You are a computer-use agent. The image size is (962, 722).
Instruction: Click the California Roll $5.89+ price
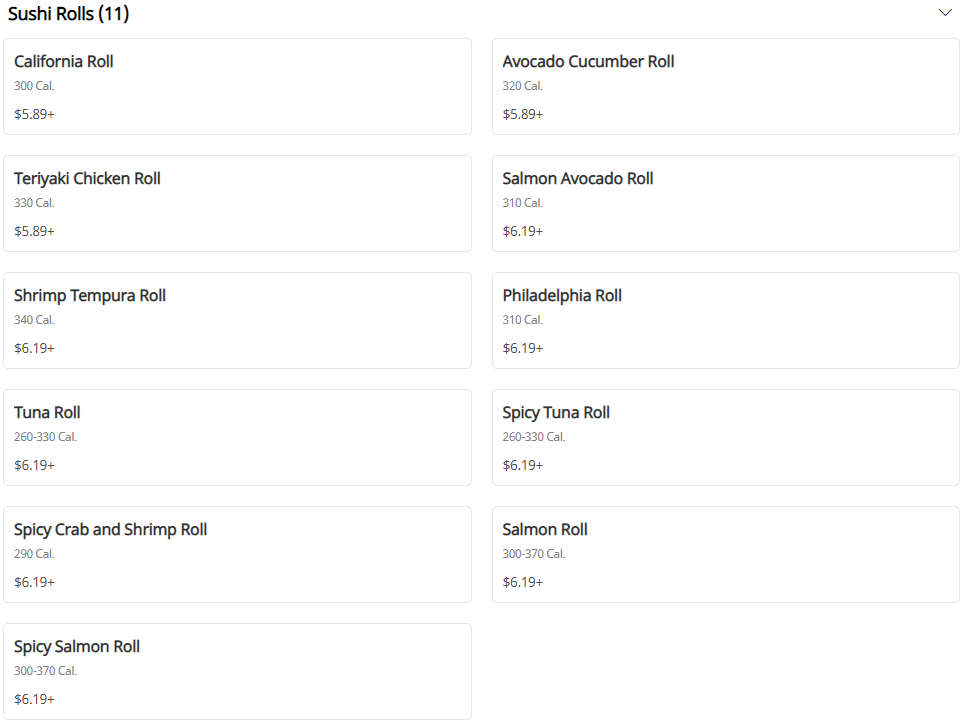coord(34,114)
